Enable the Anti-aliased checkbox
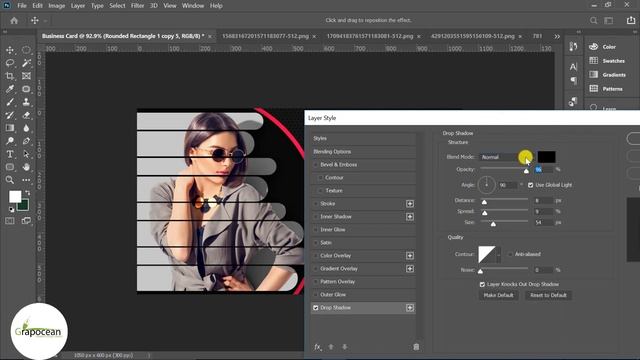The height and width of the screenshot is (360, 640). pos(510,254)
